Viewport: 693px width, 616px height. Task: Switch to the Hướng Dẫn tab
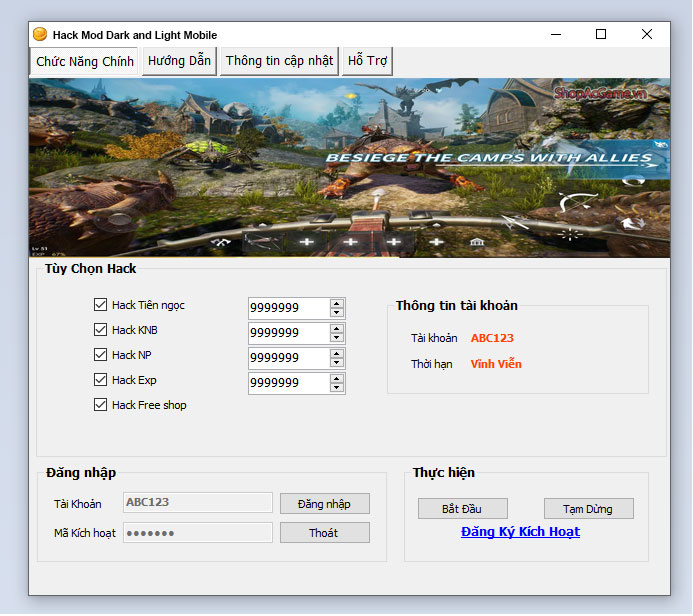pyautogui.click(x=179, y=61)
